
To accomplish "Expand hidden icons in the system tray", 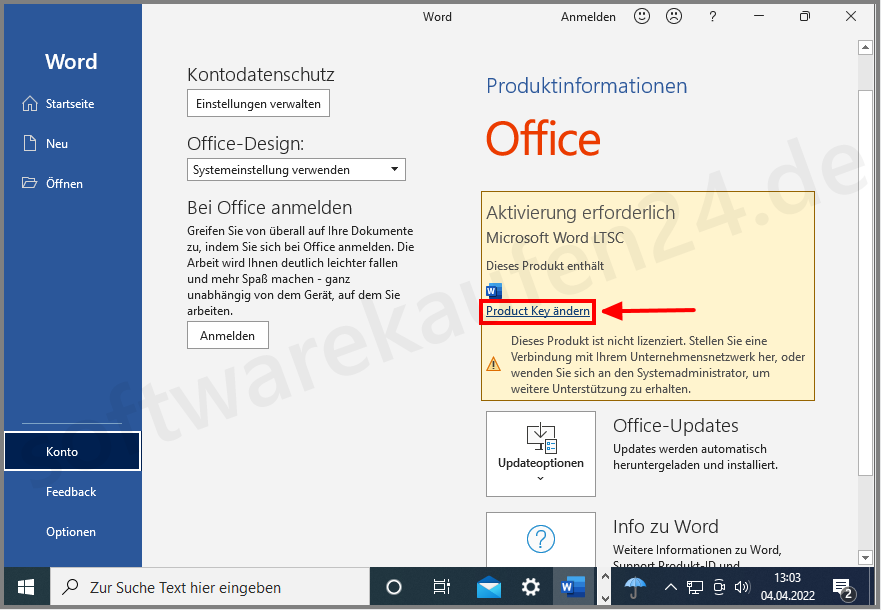I will [671, 587].
